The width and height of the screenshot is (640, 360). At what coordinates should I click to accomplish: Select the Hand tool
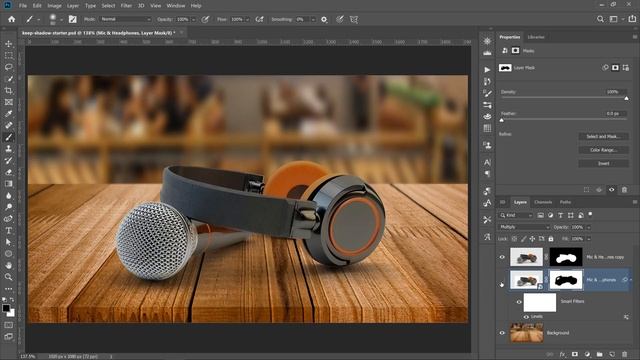click(x=9, y=266)
